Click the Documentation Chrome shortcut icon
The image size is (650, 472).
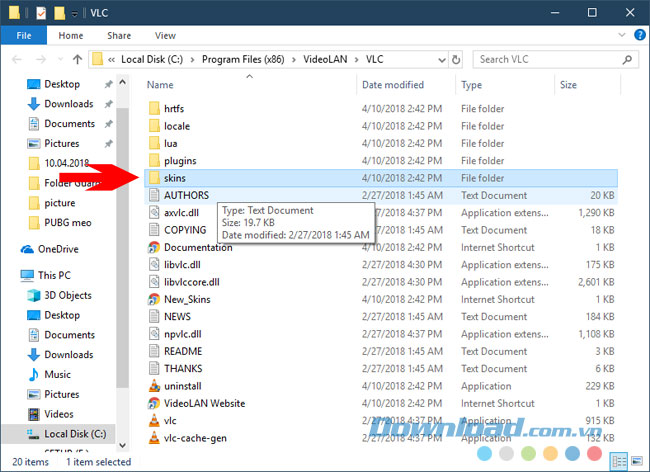point(153,247)
